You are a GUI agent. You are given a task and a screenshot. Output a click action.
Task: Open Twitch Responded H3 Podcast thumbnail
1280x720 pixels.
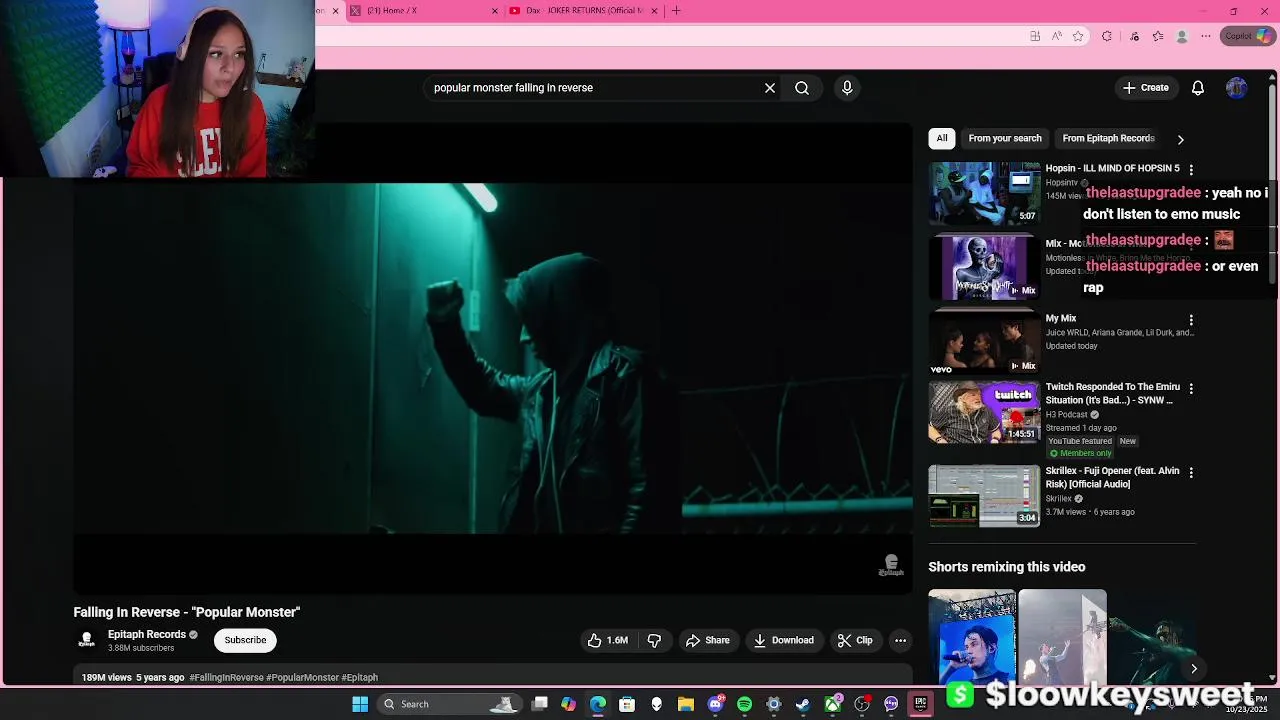pos(984,411)
